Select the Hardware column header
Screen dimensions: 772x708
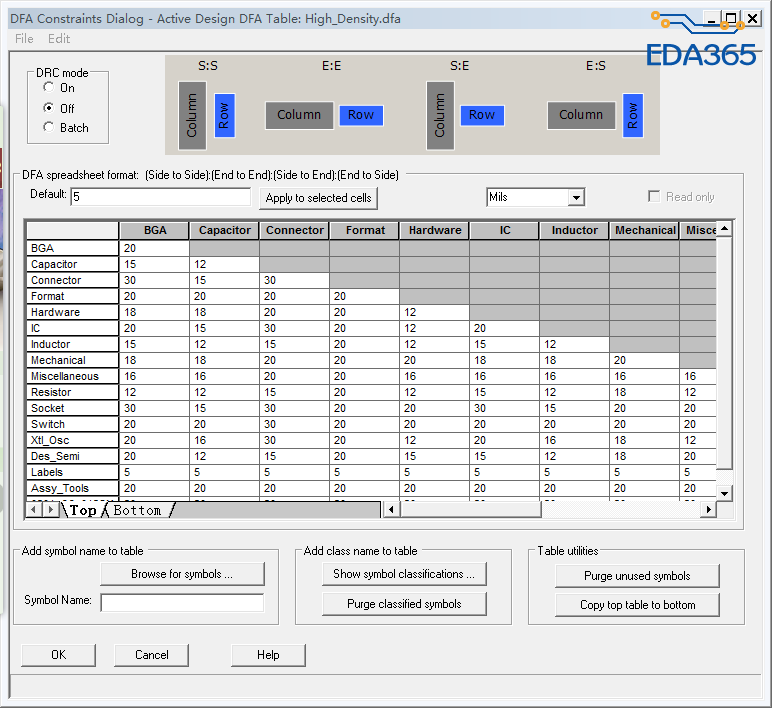[x=435, y=230]
